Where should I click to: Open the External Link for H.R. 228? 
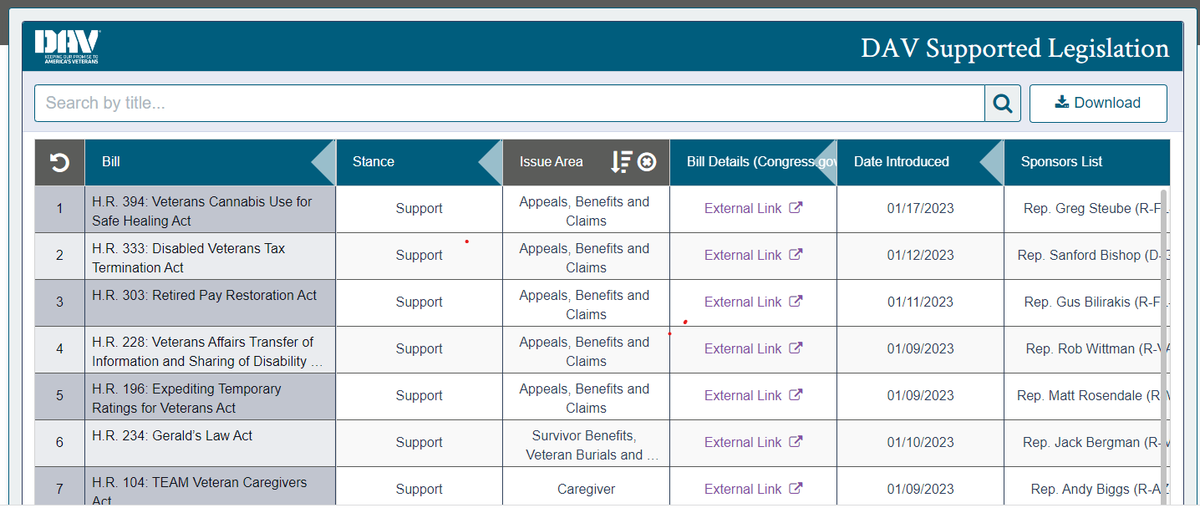(753, 349)
